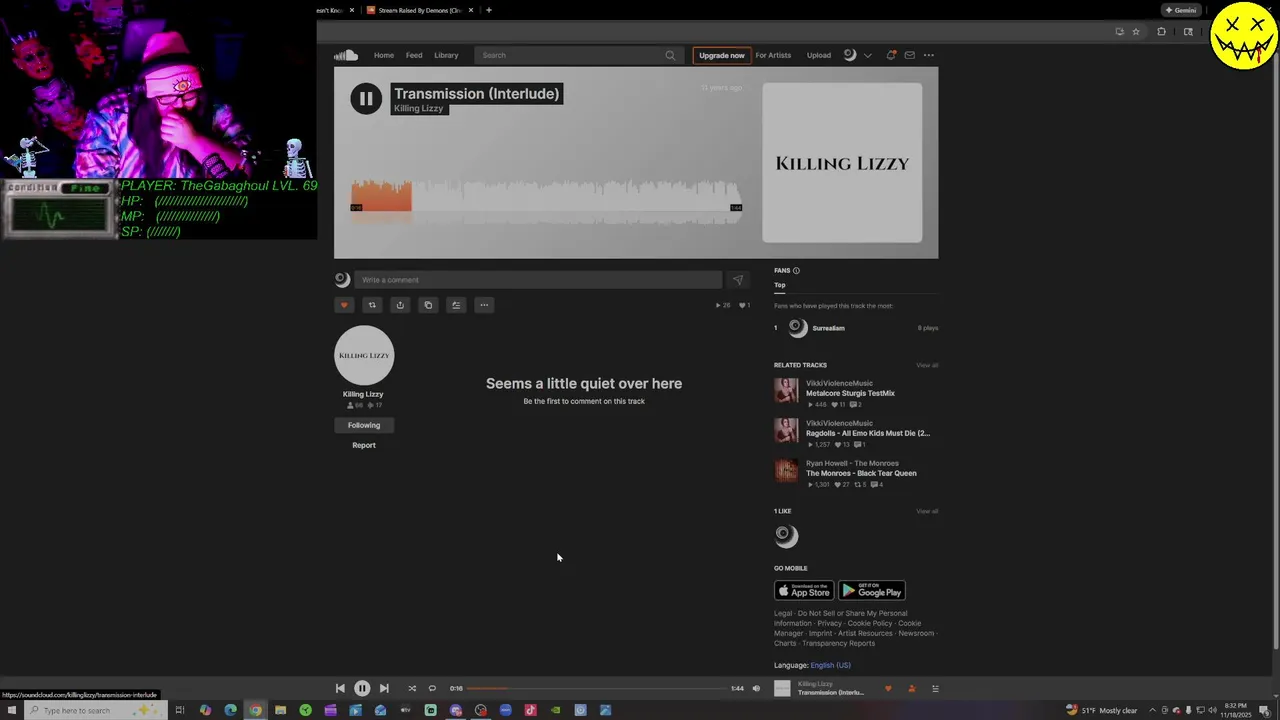Image resolution: width=1280 pixels, height=720 pixels.
Task: Skip to previous track in player bar
Action: (x=340, y=688)
